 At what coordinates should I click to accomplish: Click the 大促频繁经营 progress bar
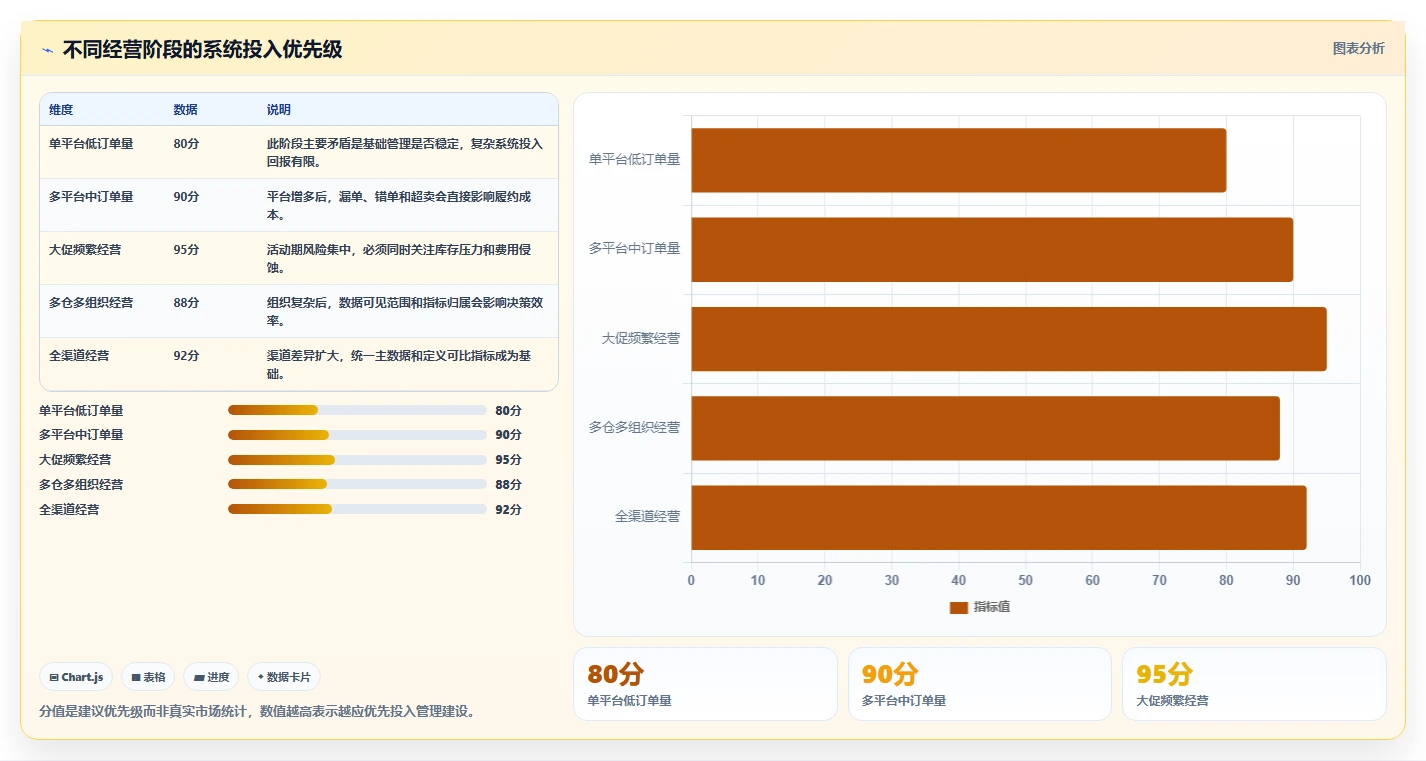coord(357,460)
